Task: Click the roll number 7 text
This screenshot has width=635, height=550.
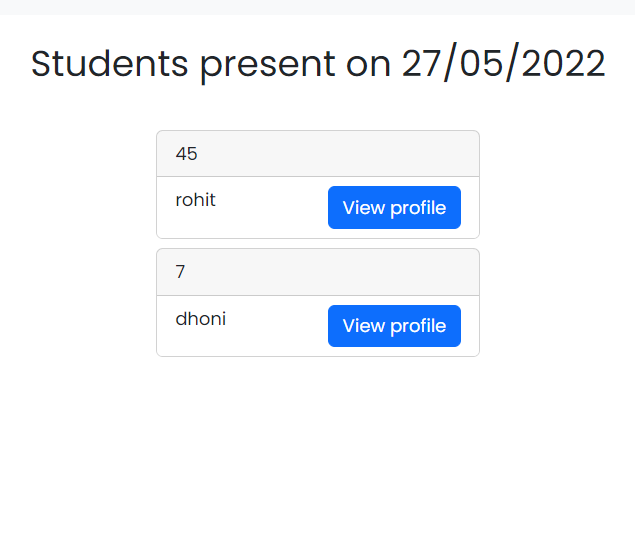Action: point(181,272)
